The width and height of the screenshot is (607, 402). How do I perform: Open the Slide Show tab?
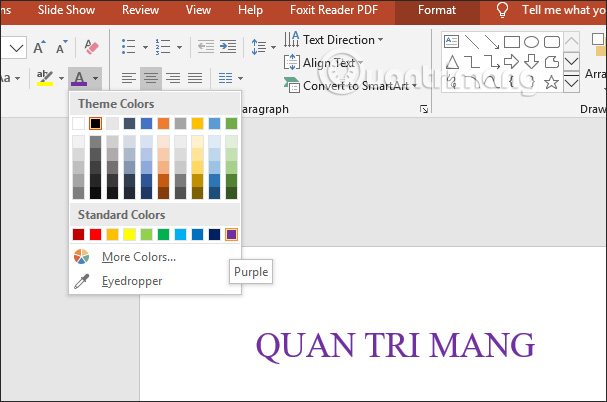(x=66, y=10)
